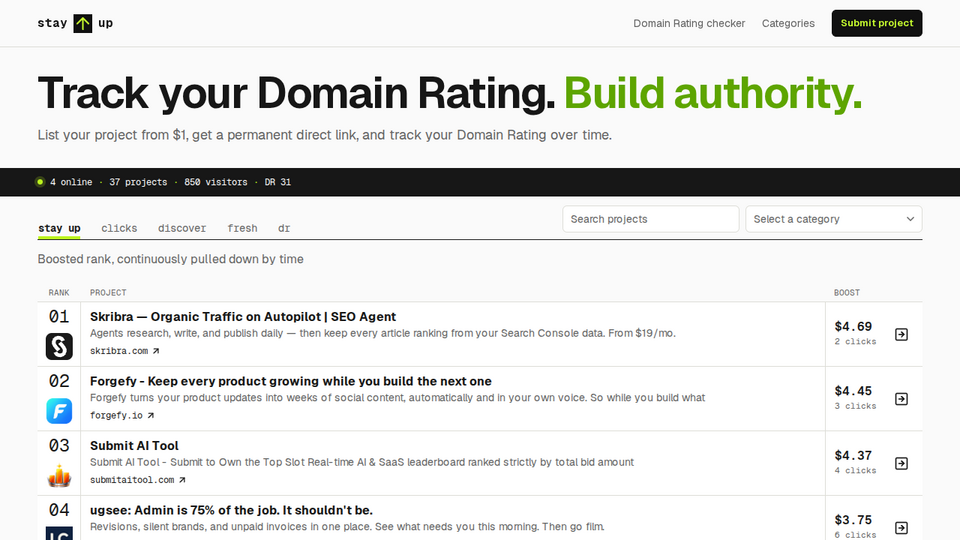Click rank number 01

pos(59,317)
